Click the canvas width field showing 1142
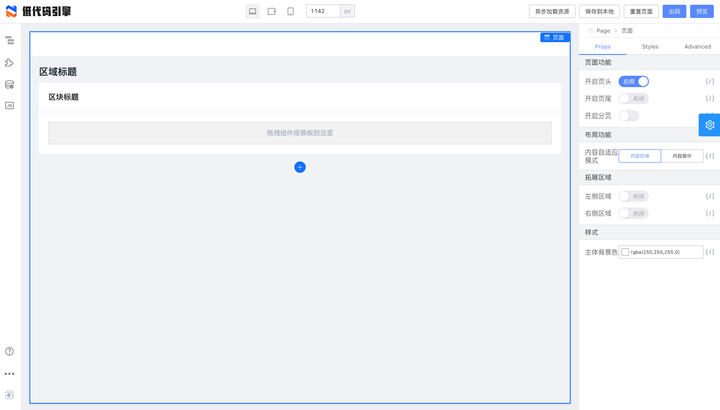This screenshot has width=720, height=410. (323, 11)
